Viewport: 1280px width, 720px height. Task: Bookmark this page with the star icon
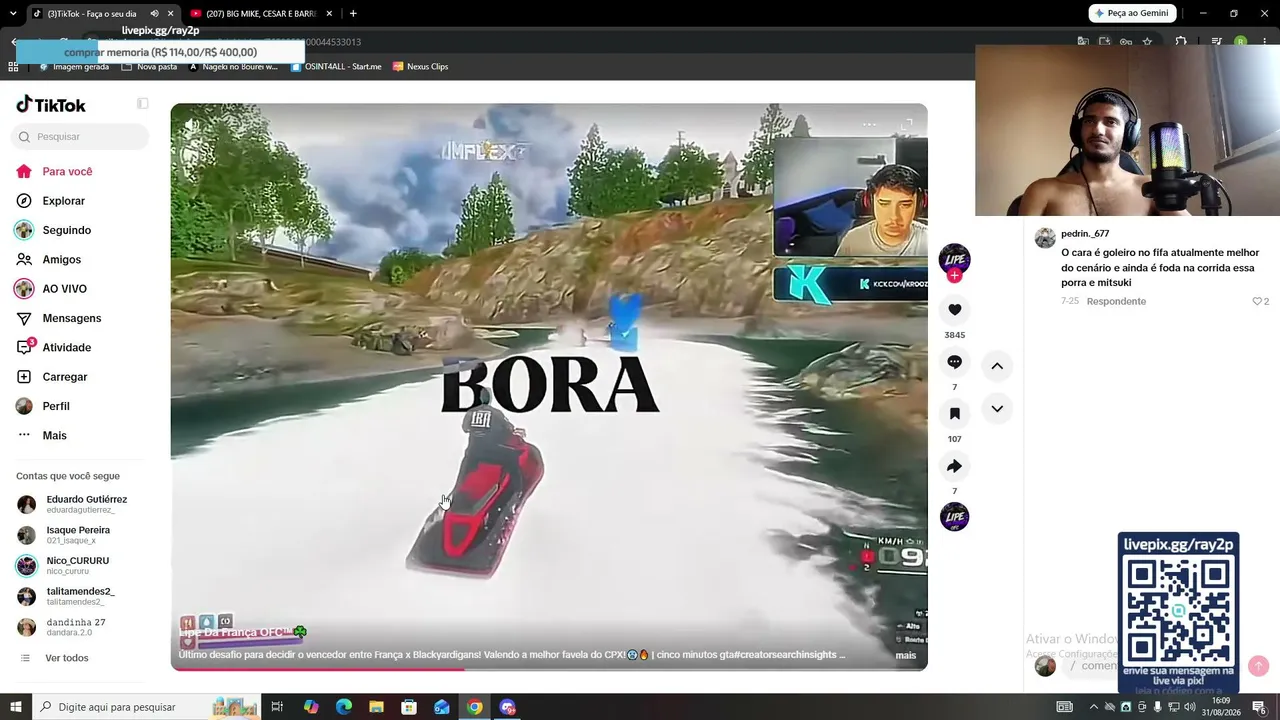pyautogui.click(x=1147, y=42)
